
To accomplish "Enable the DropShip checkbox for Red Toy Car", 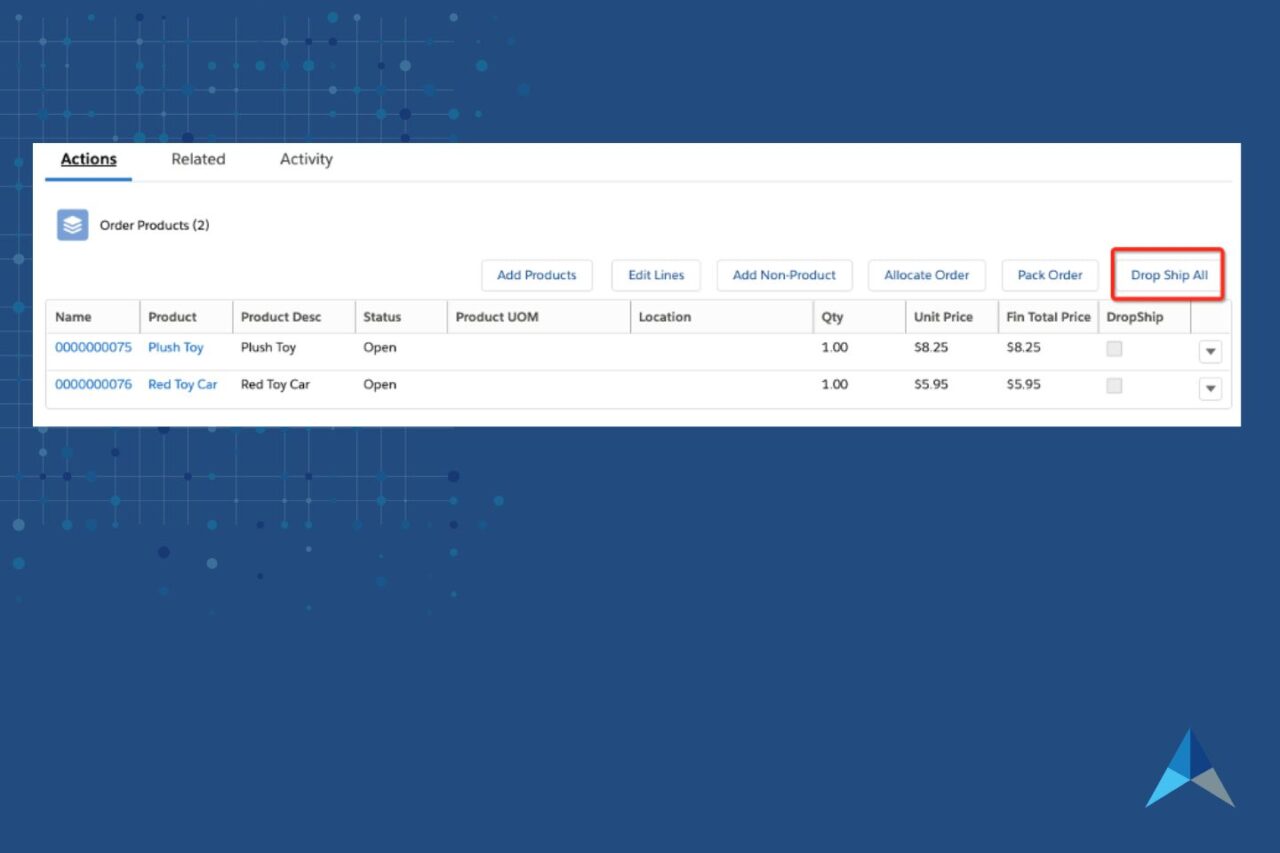I will click(1114, 384).
